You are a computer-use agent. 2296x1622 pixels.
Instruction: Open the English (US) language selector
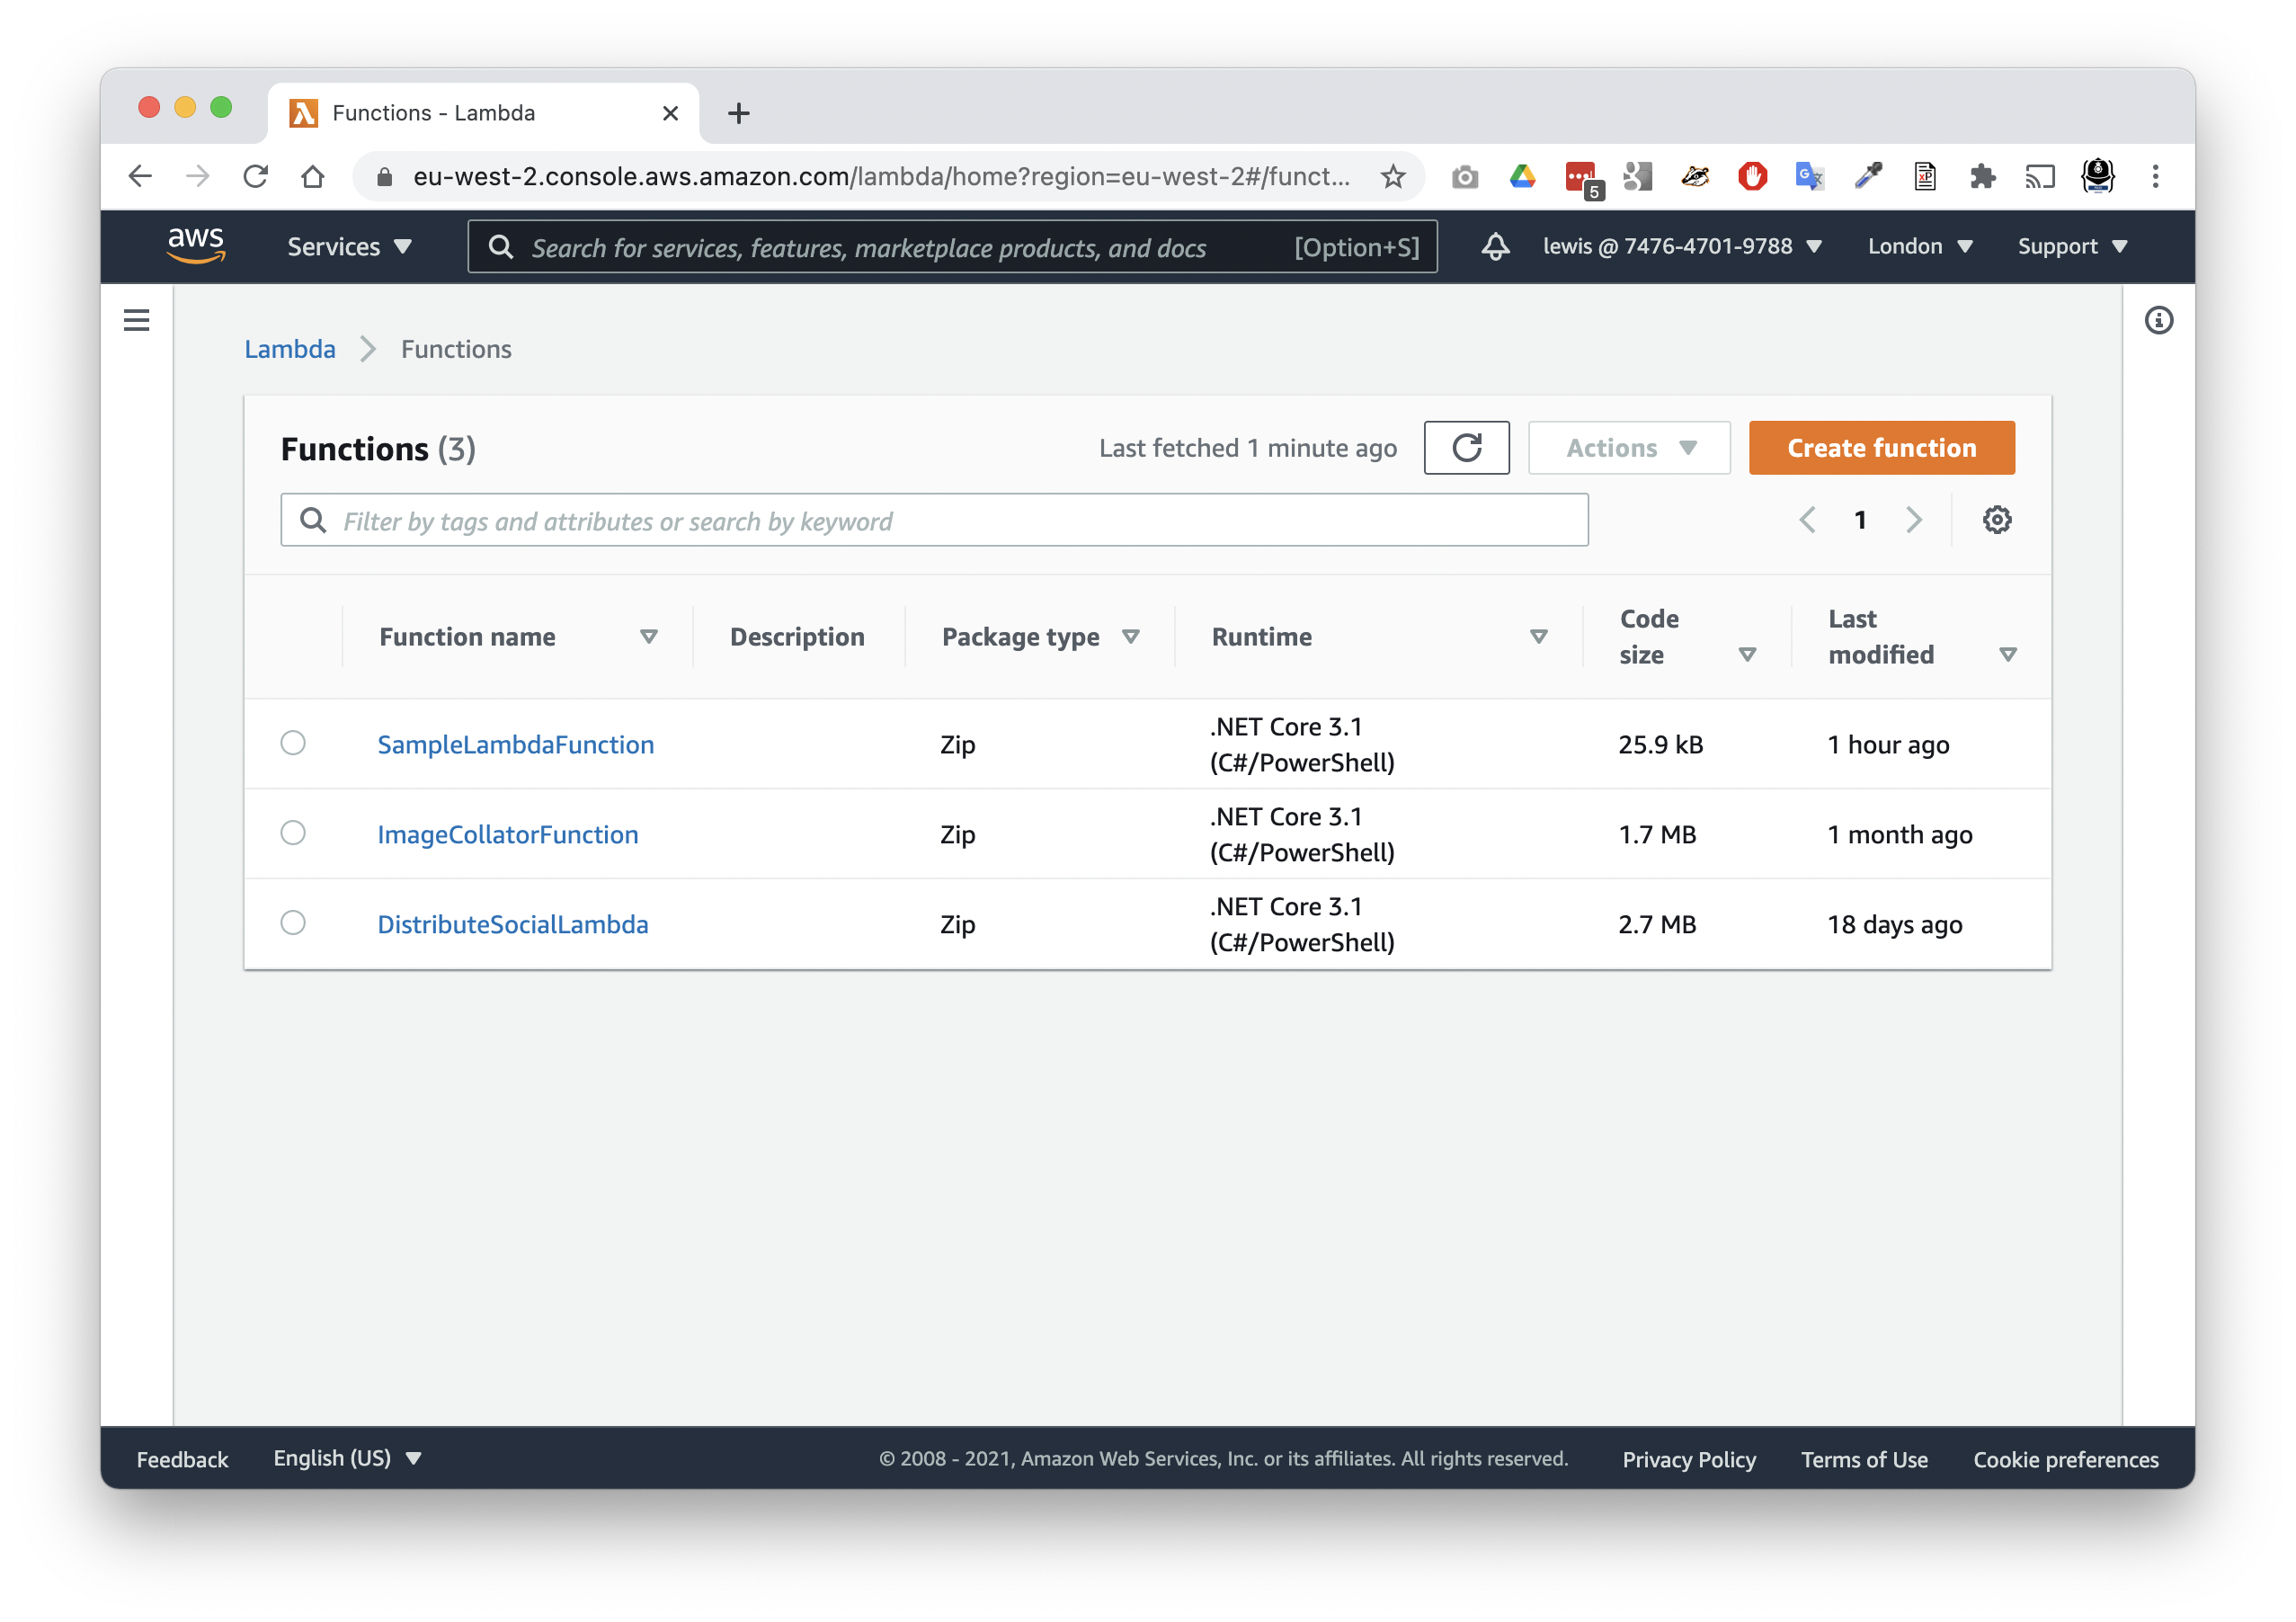(347, 1458)
